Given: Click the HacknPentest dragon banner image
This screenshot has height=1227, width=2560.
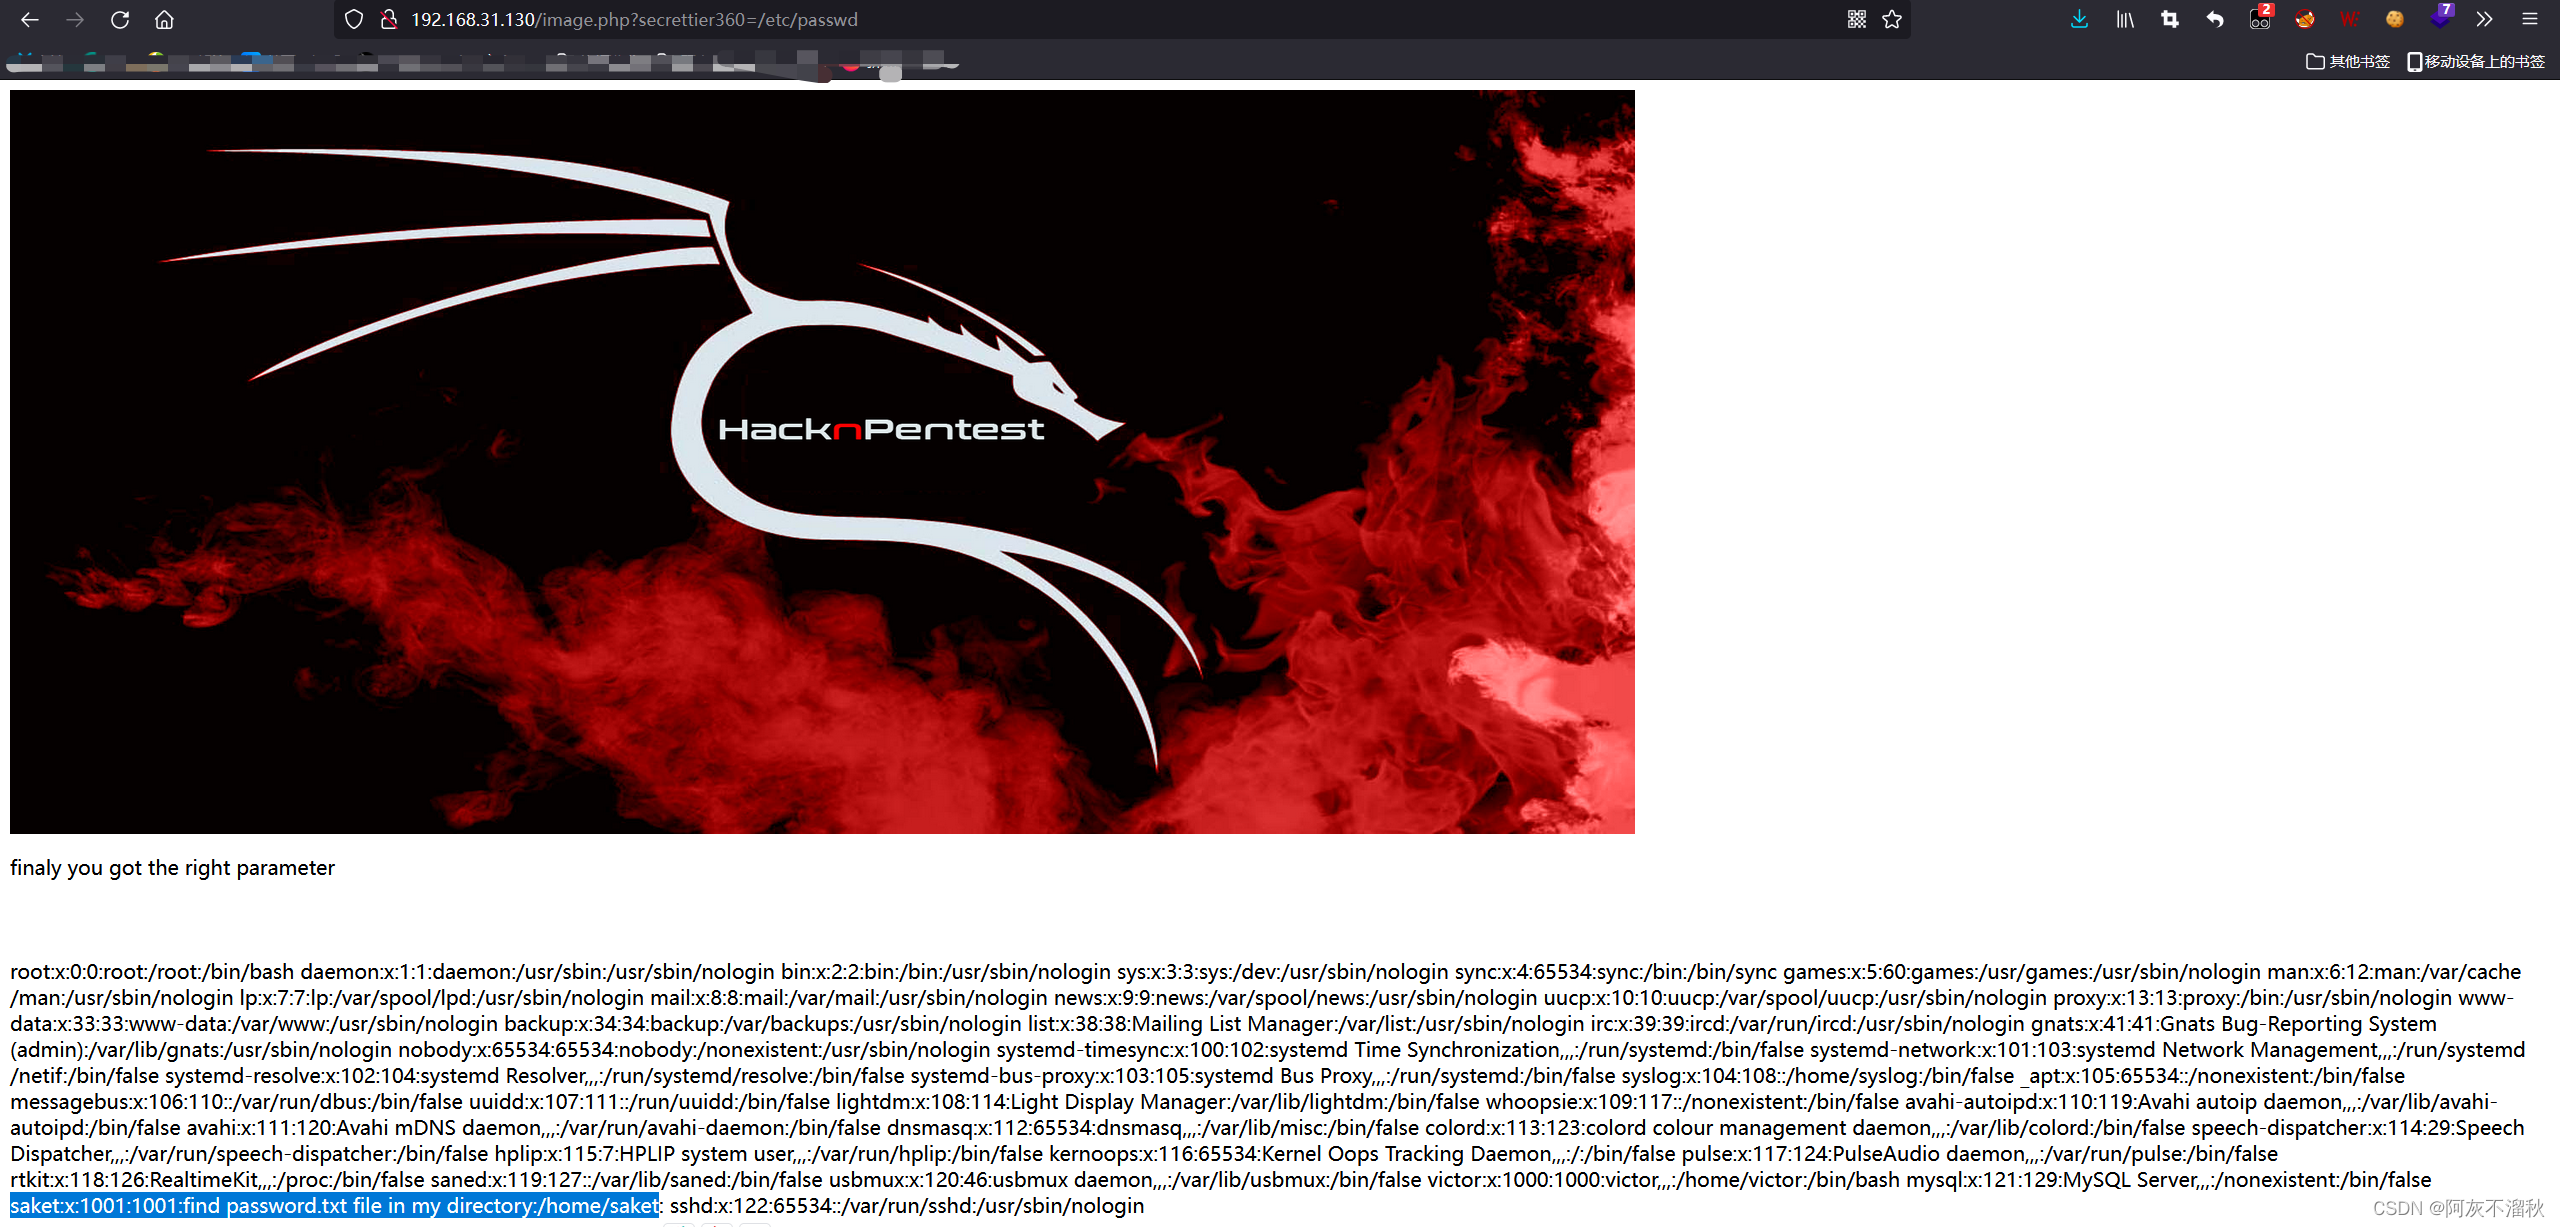Looking at the screenshot, I should click(822, 462).
